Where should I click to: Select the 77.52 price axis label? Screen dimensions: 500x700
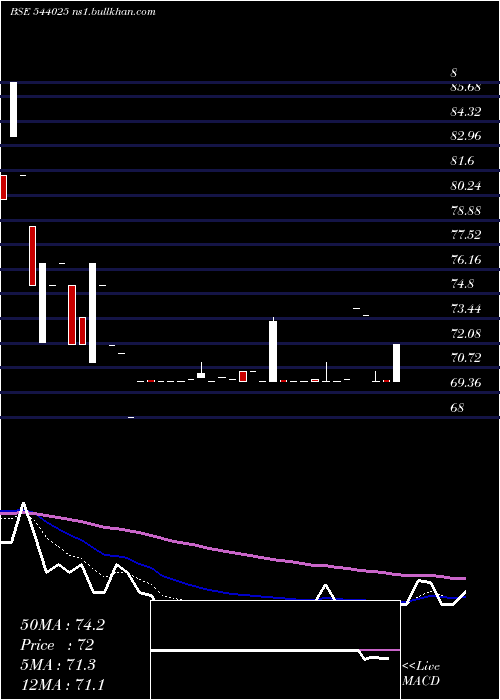[466, 235]
